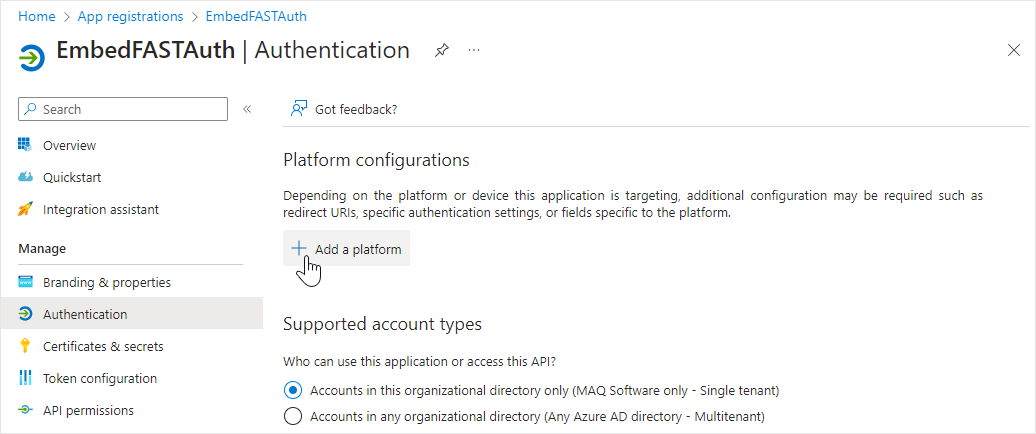Image resolution: width=1036 pixels, height=434 pixels.
Task: Click the EmbedFASTAuth app logo icon
Action: pos(32,57)
